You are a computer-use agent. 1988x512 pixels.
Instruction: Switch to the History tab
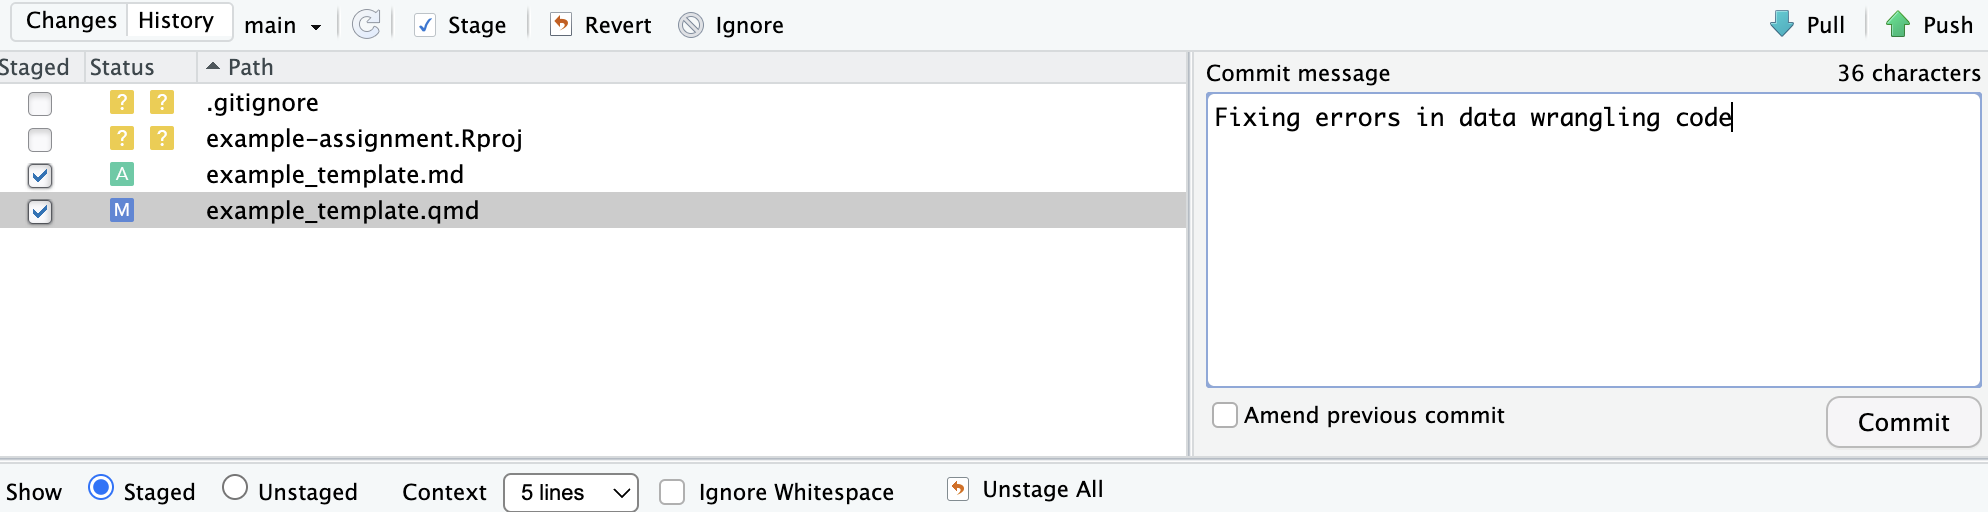176,21
